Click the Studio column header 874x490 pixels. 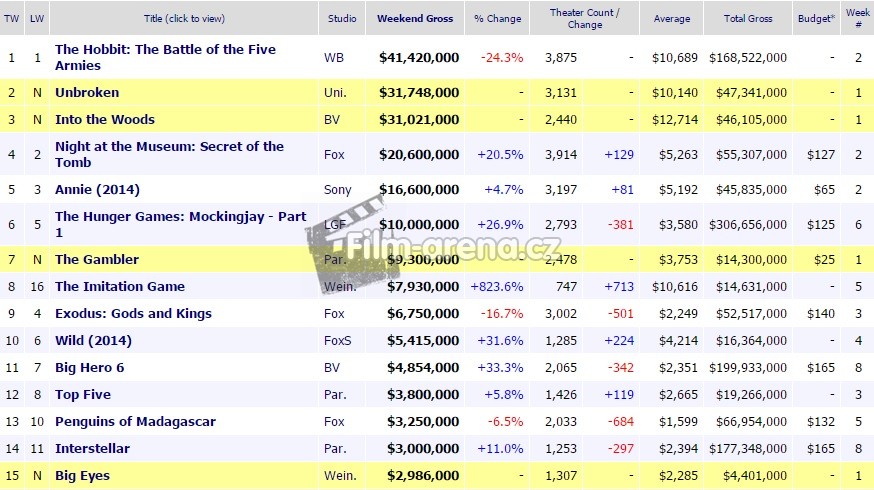coord(341,18)
